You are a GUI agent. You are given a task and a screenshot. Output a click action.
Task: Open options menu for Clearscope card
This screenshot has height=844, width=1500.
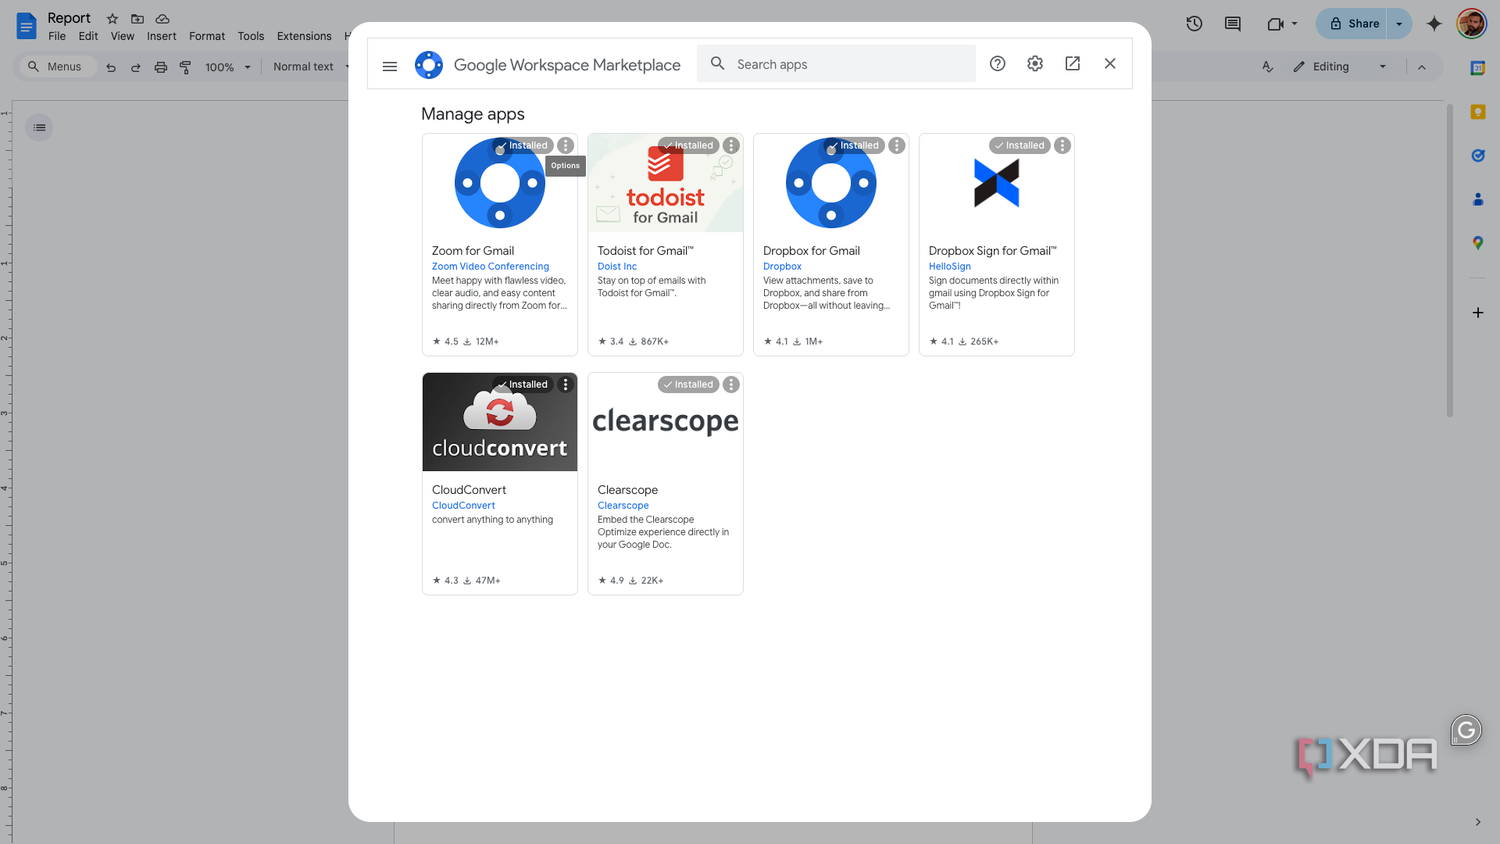click(731, 385)
